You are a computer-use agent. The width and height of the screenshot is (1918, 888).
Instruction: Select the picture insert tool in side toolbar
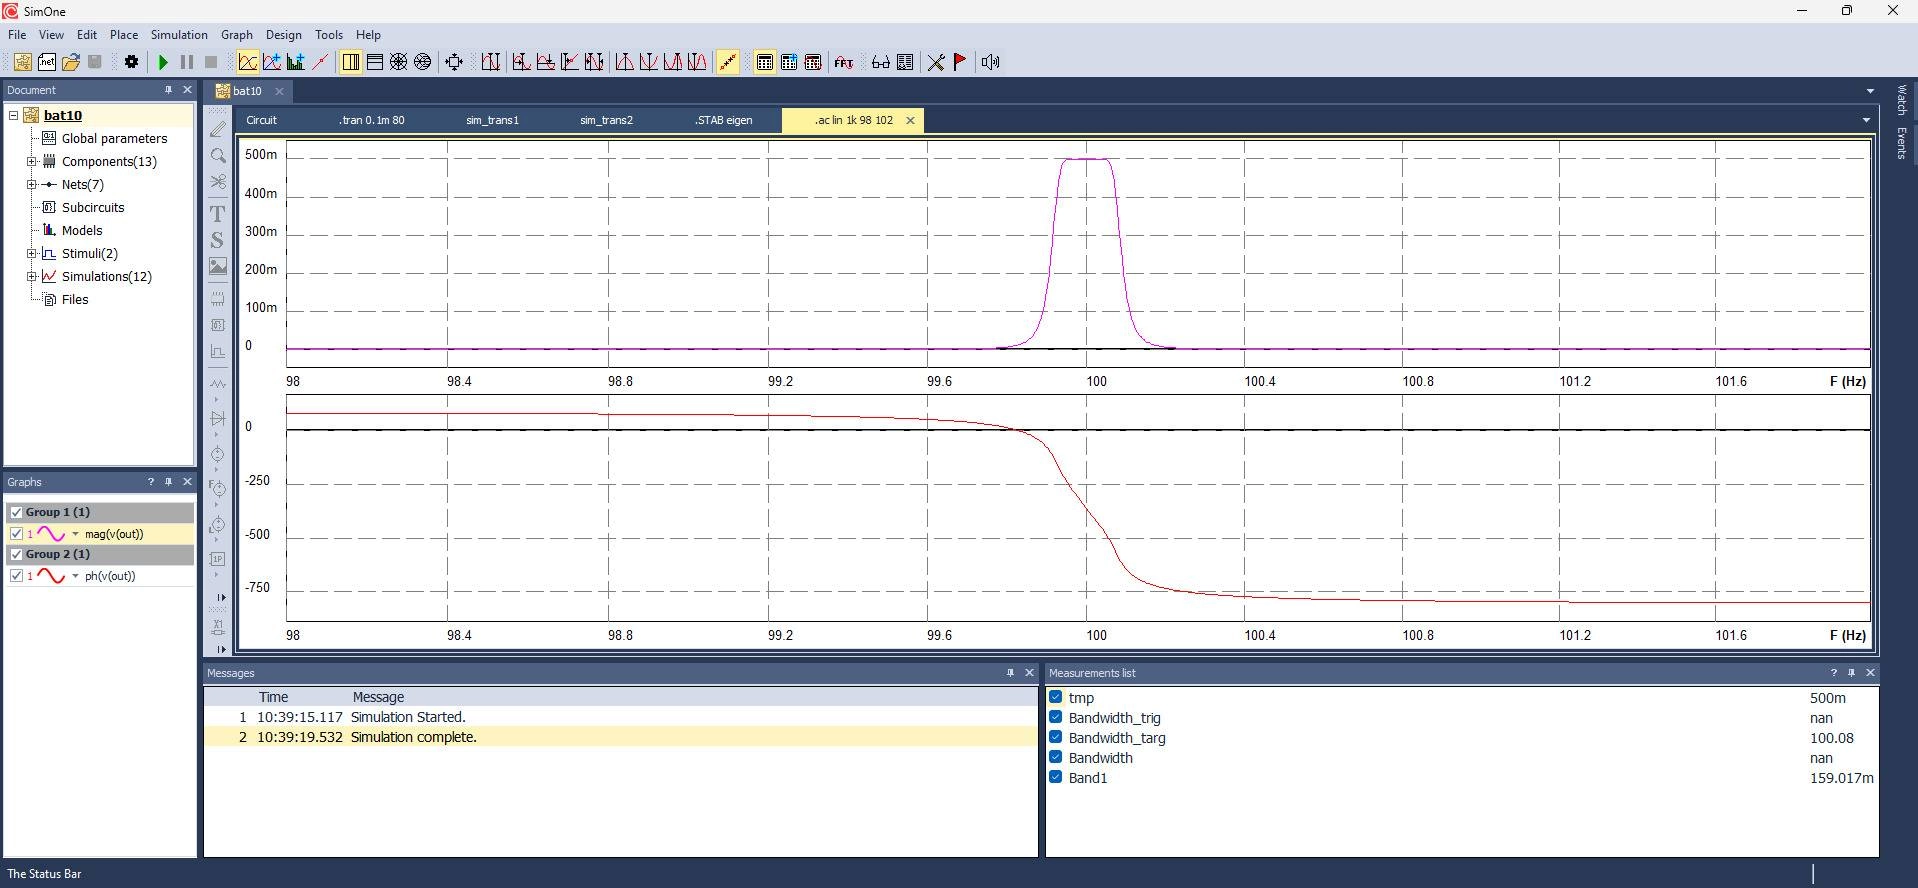[x=217, y=266]
